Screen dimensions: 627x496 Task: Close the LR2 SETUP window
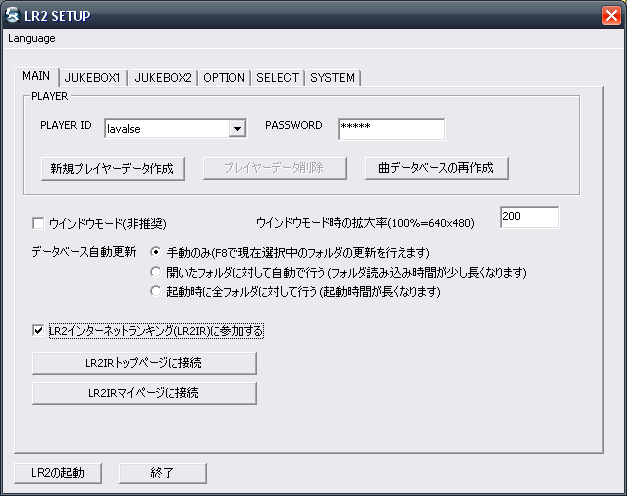(x=609, y=15)
